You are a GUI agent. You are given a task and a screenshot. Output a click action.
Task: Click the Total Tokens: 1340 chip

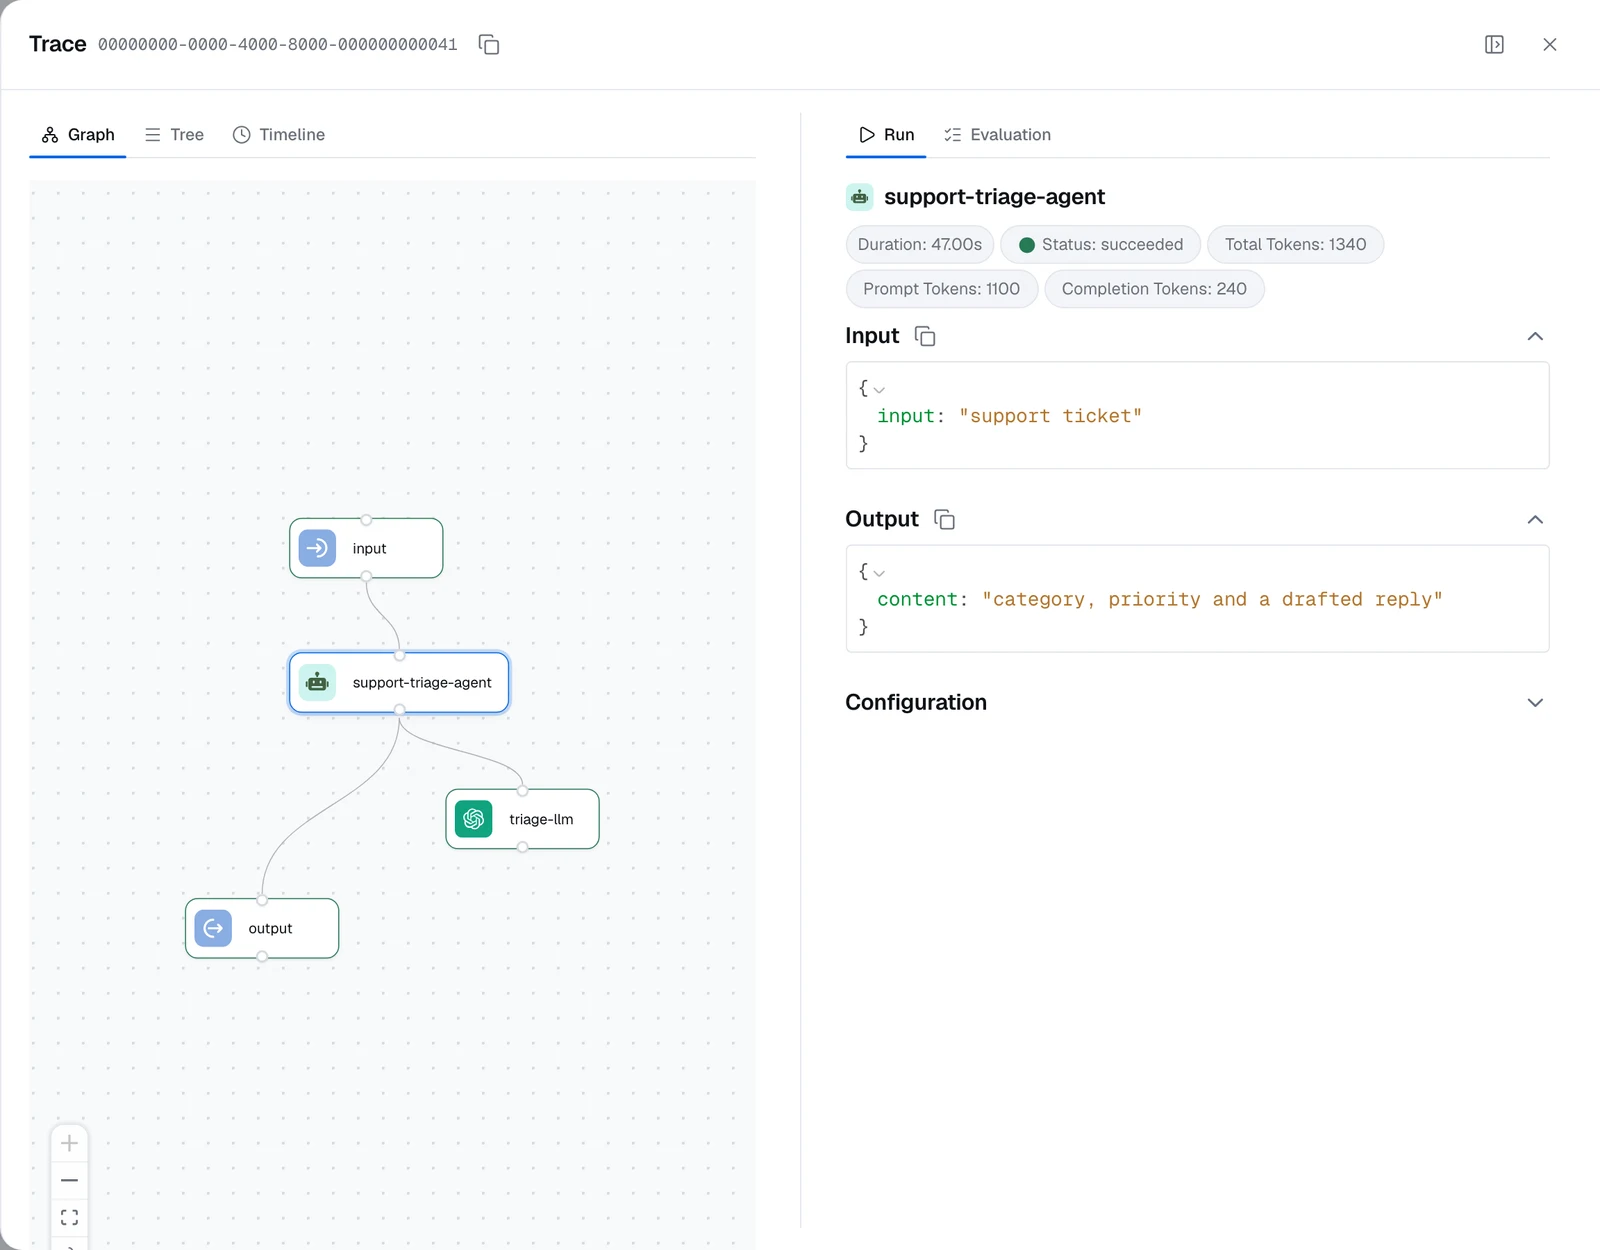[x=1295, y=244]
